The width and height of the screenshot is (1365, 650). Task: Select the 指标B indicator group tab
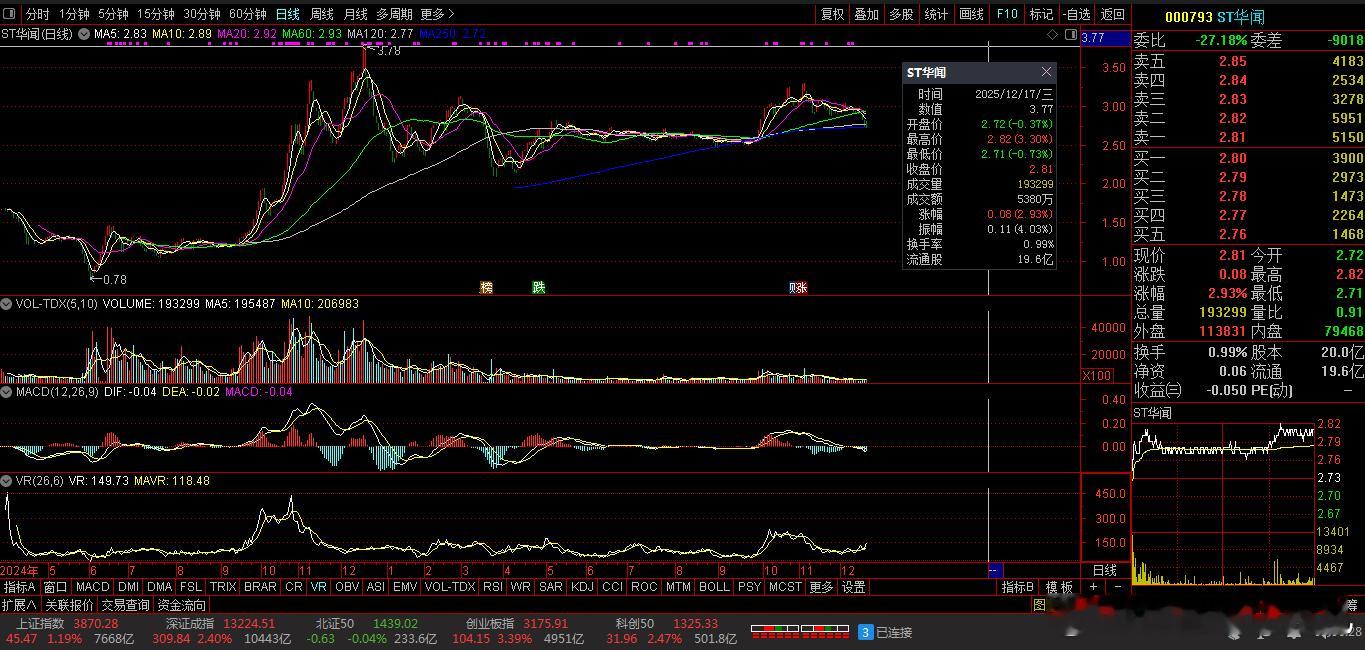pos(1019,587)
